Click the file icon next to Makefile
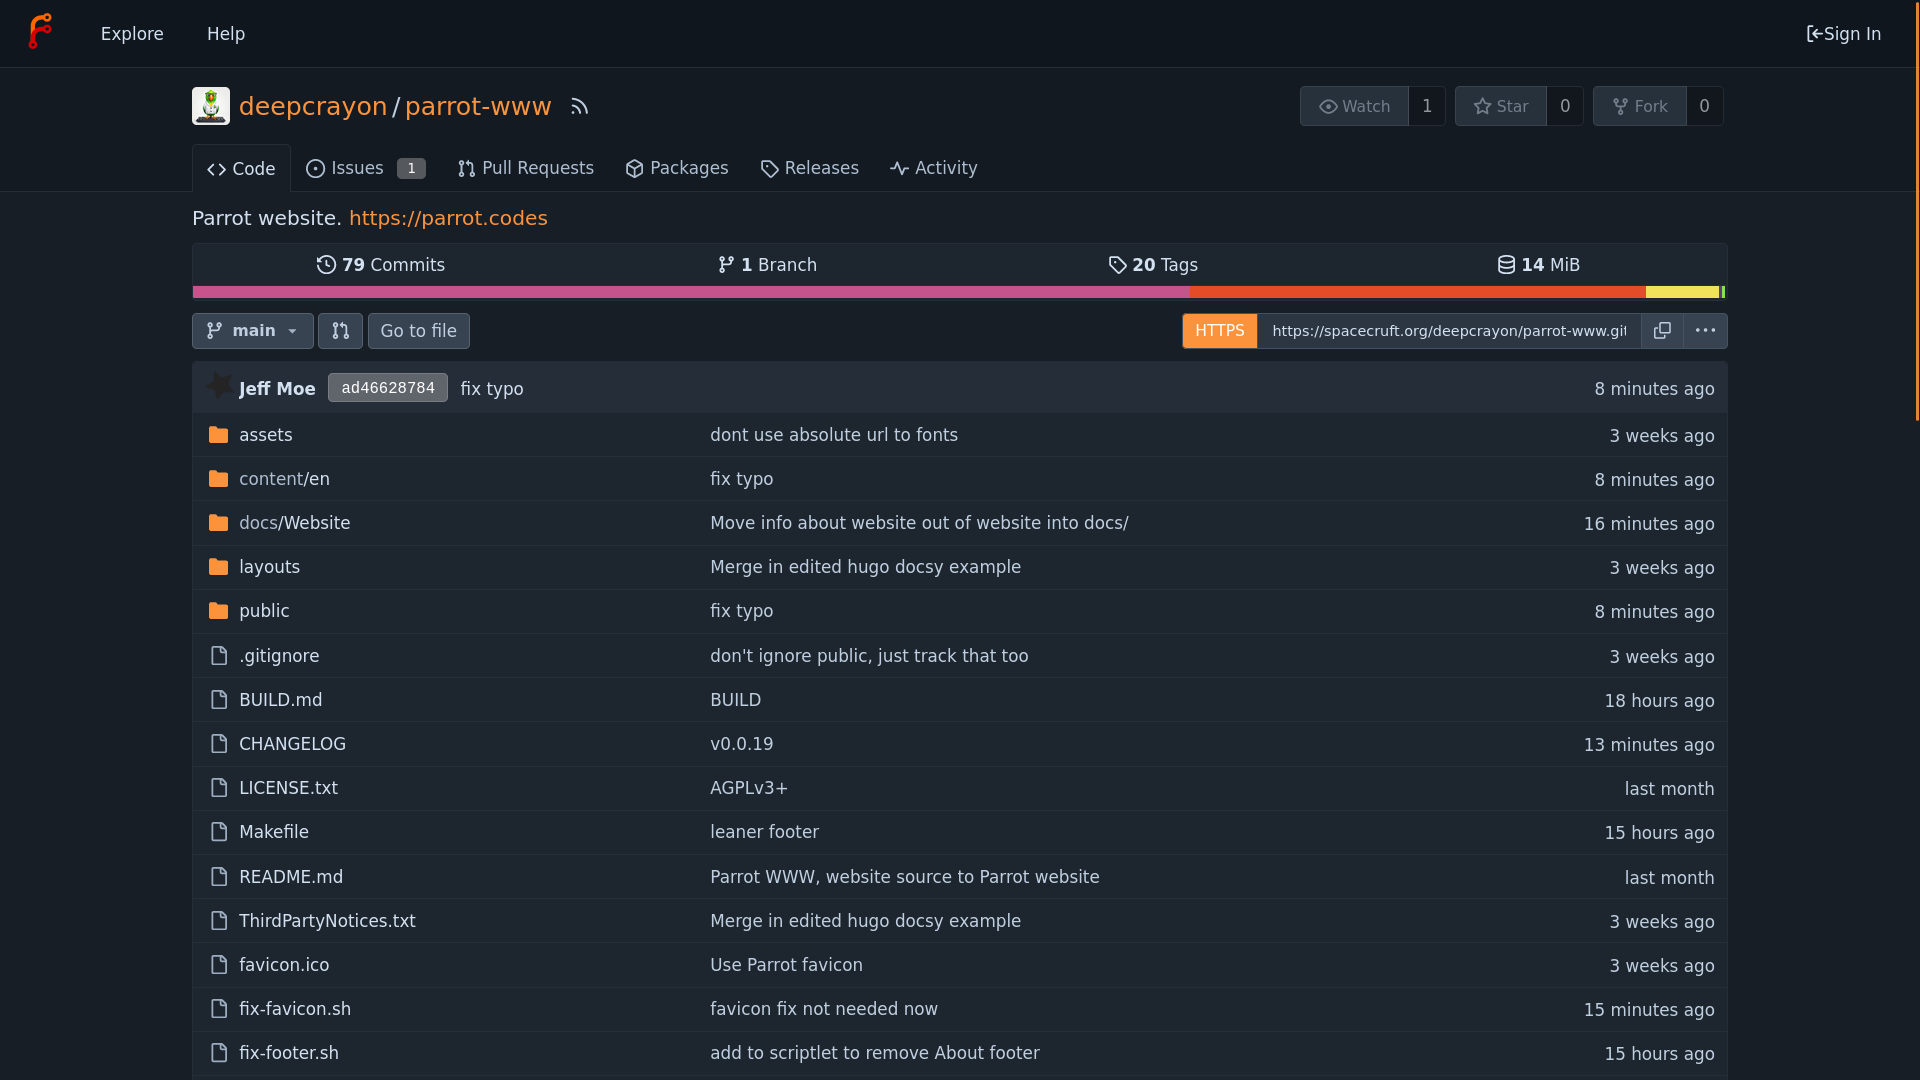 (x=219, y=832)
